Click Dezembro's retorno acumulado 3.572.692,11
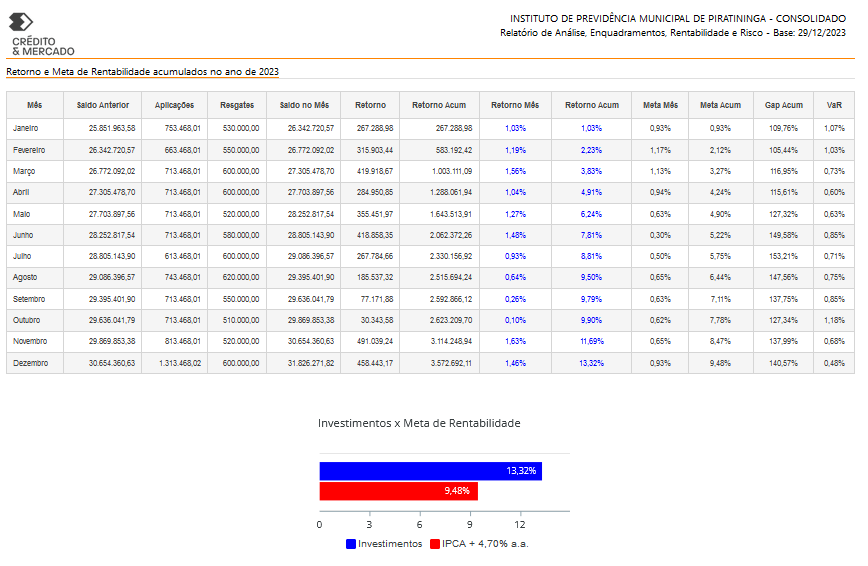This screenshot has height=566, width=868. coord(451,363)
